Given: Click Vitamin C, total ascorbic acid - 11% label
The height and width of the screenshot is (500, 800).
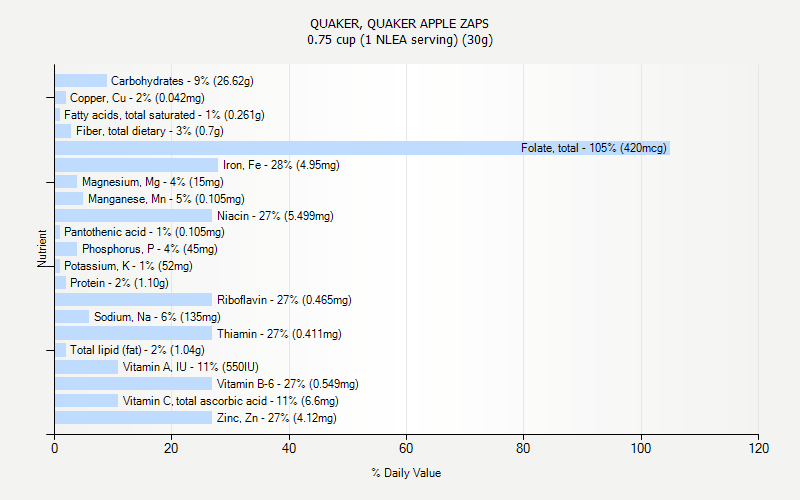Looking at the screenshot, I should click(231, 401).
